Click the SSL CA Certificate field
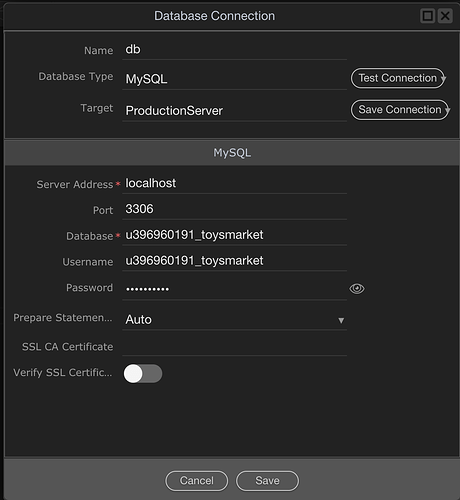Screen dimensions: 460x500 point(235,347)
